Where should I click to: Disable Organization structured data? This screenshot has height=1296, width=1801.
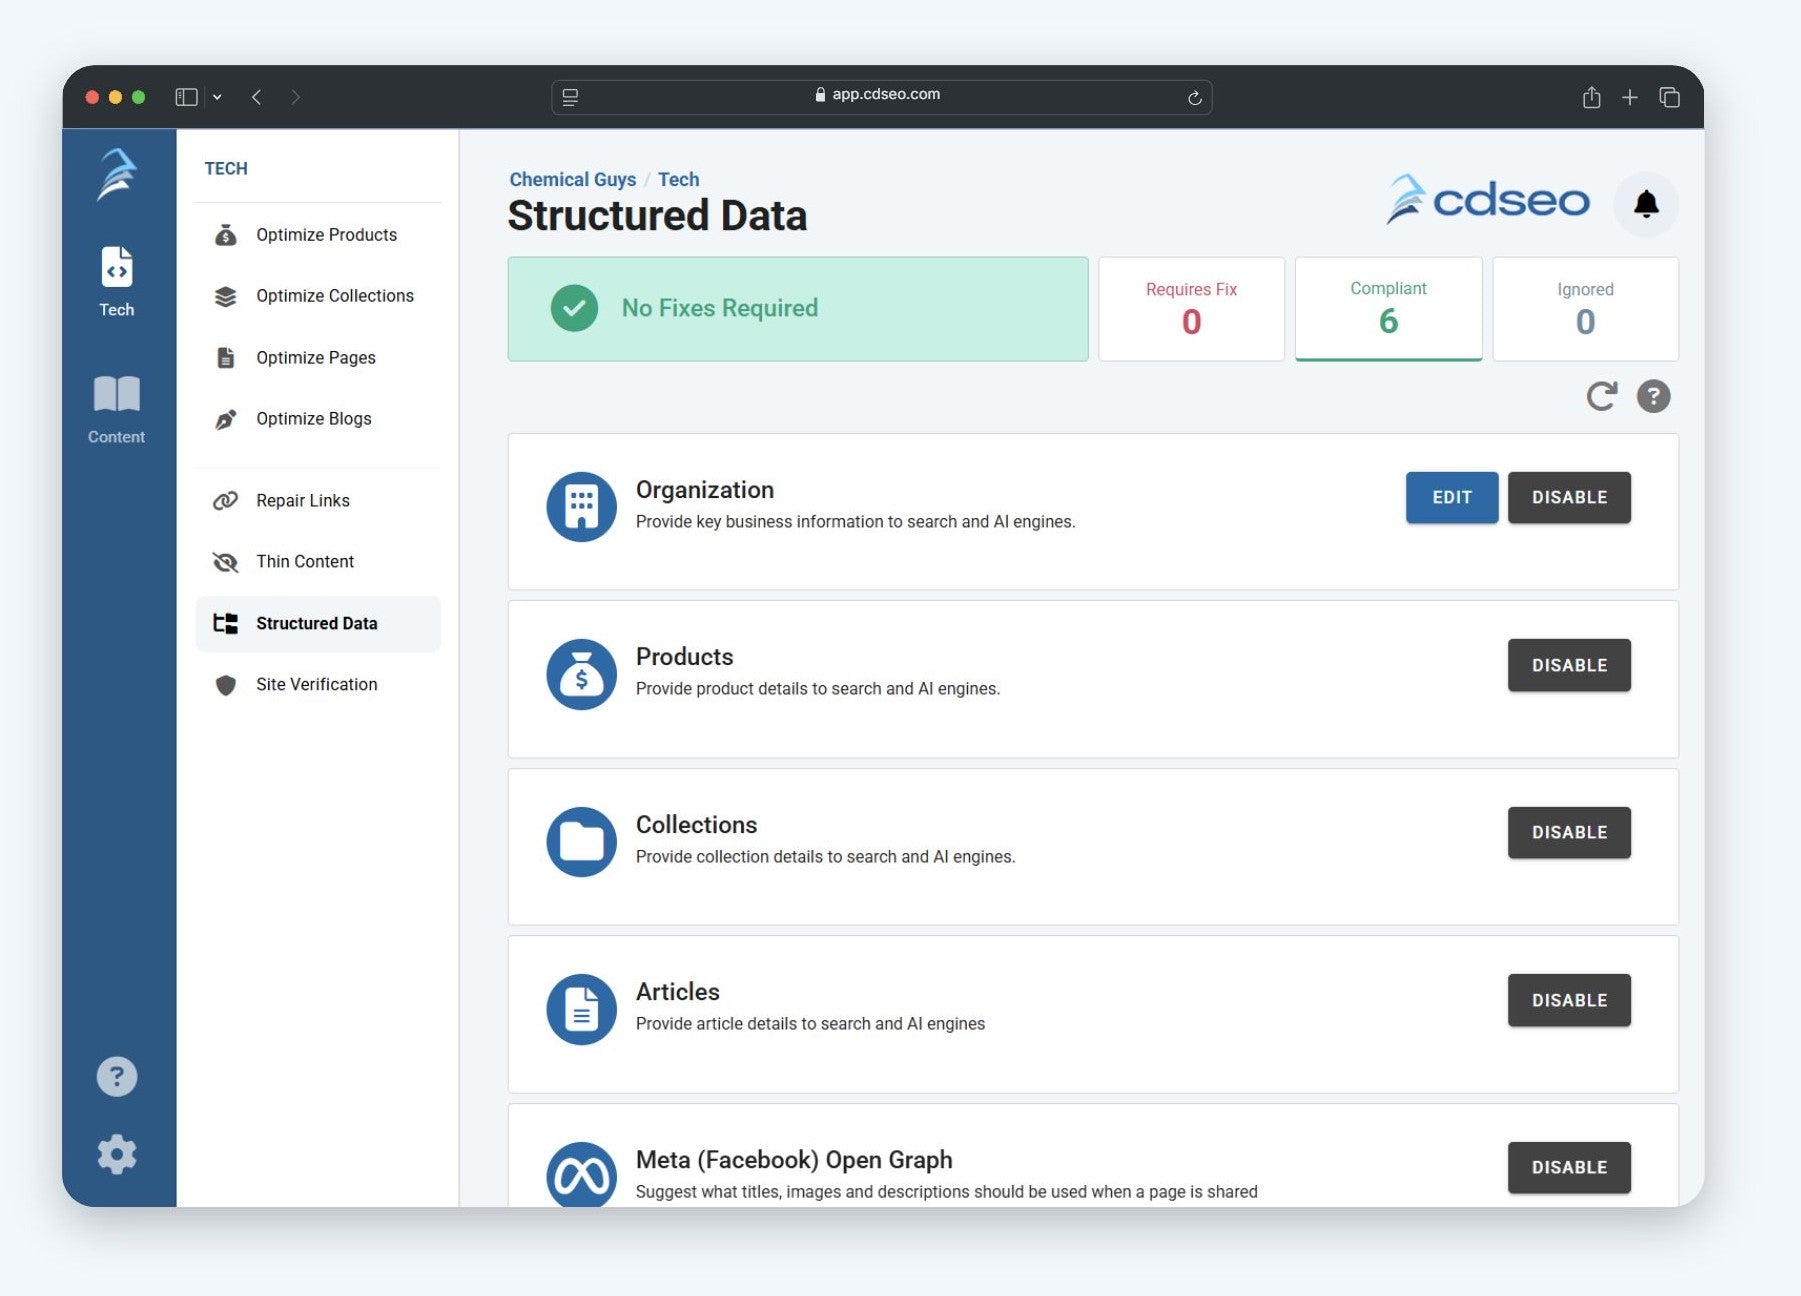coord(1568,497)
